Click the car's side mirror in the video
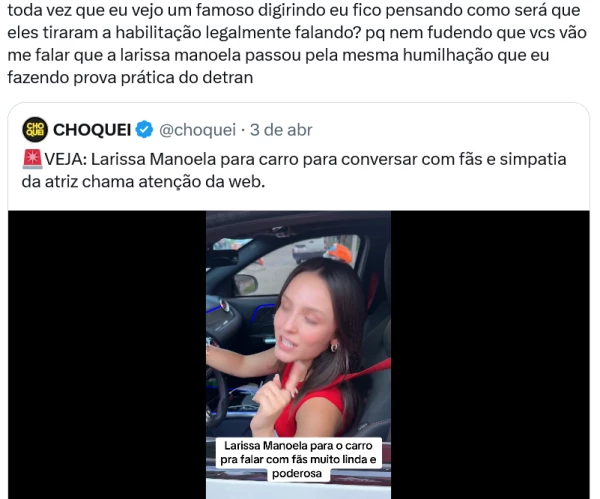Image resolution: width=600 pixels, height=499 pixels. [246, 285]
